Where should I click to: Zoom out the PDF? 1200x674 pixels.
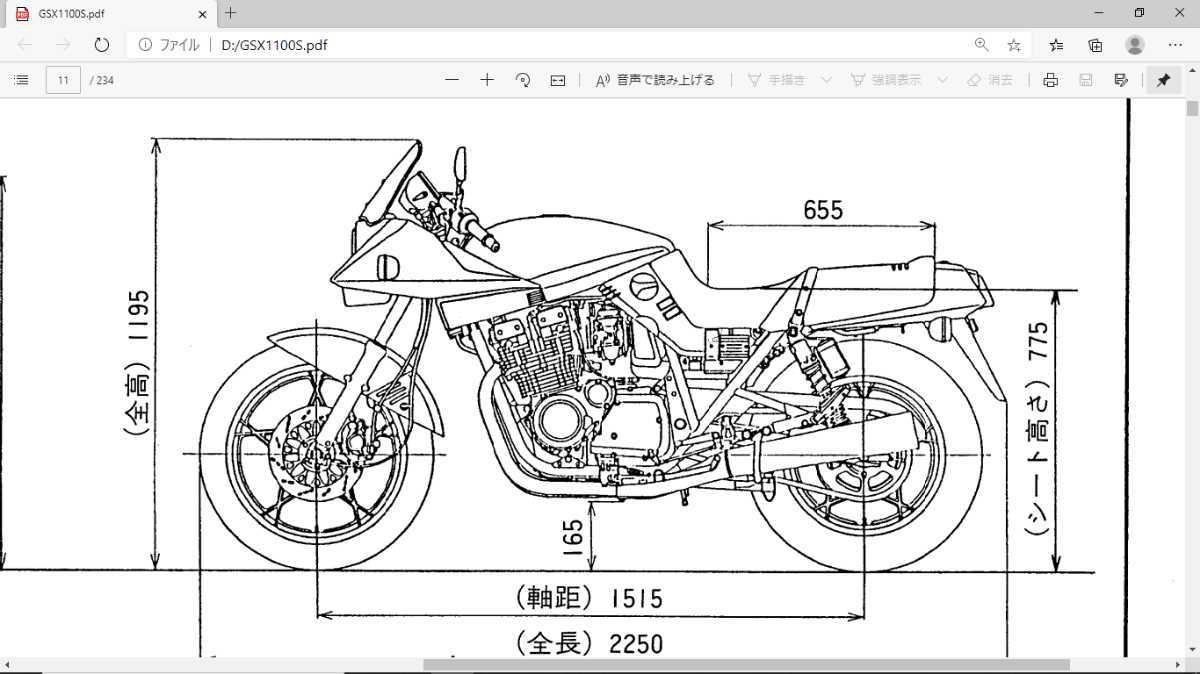(452, 80)
